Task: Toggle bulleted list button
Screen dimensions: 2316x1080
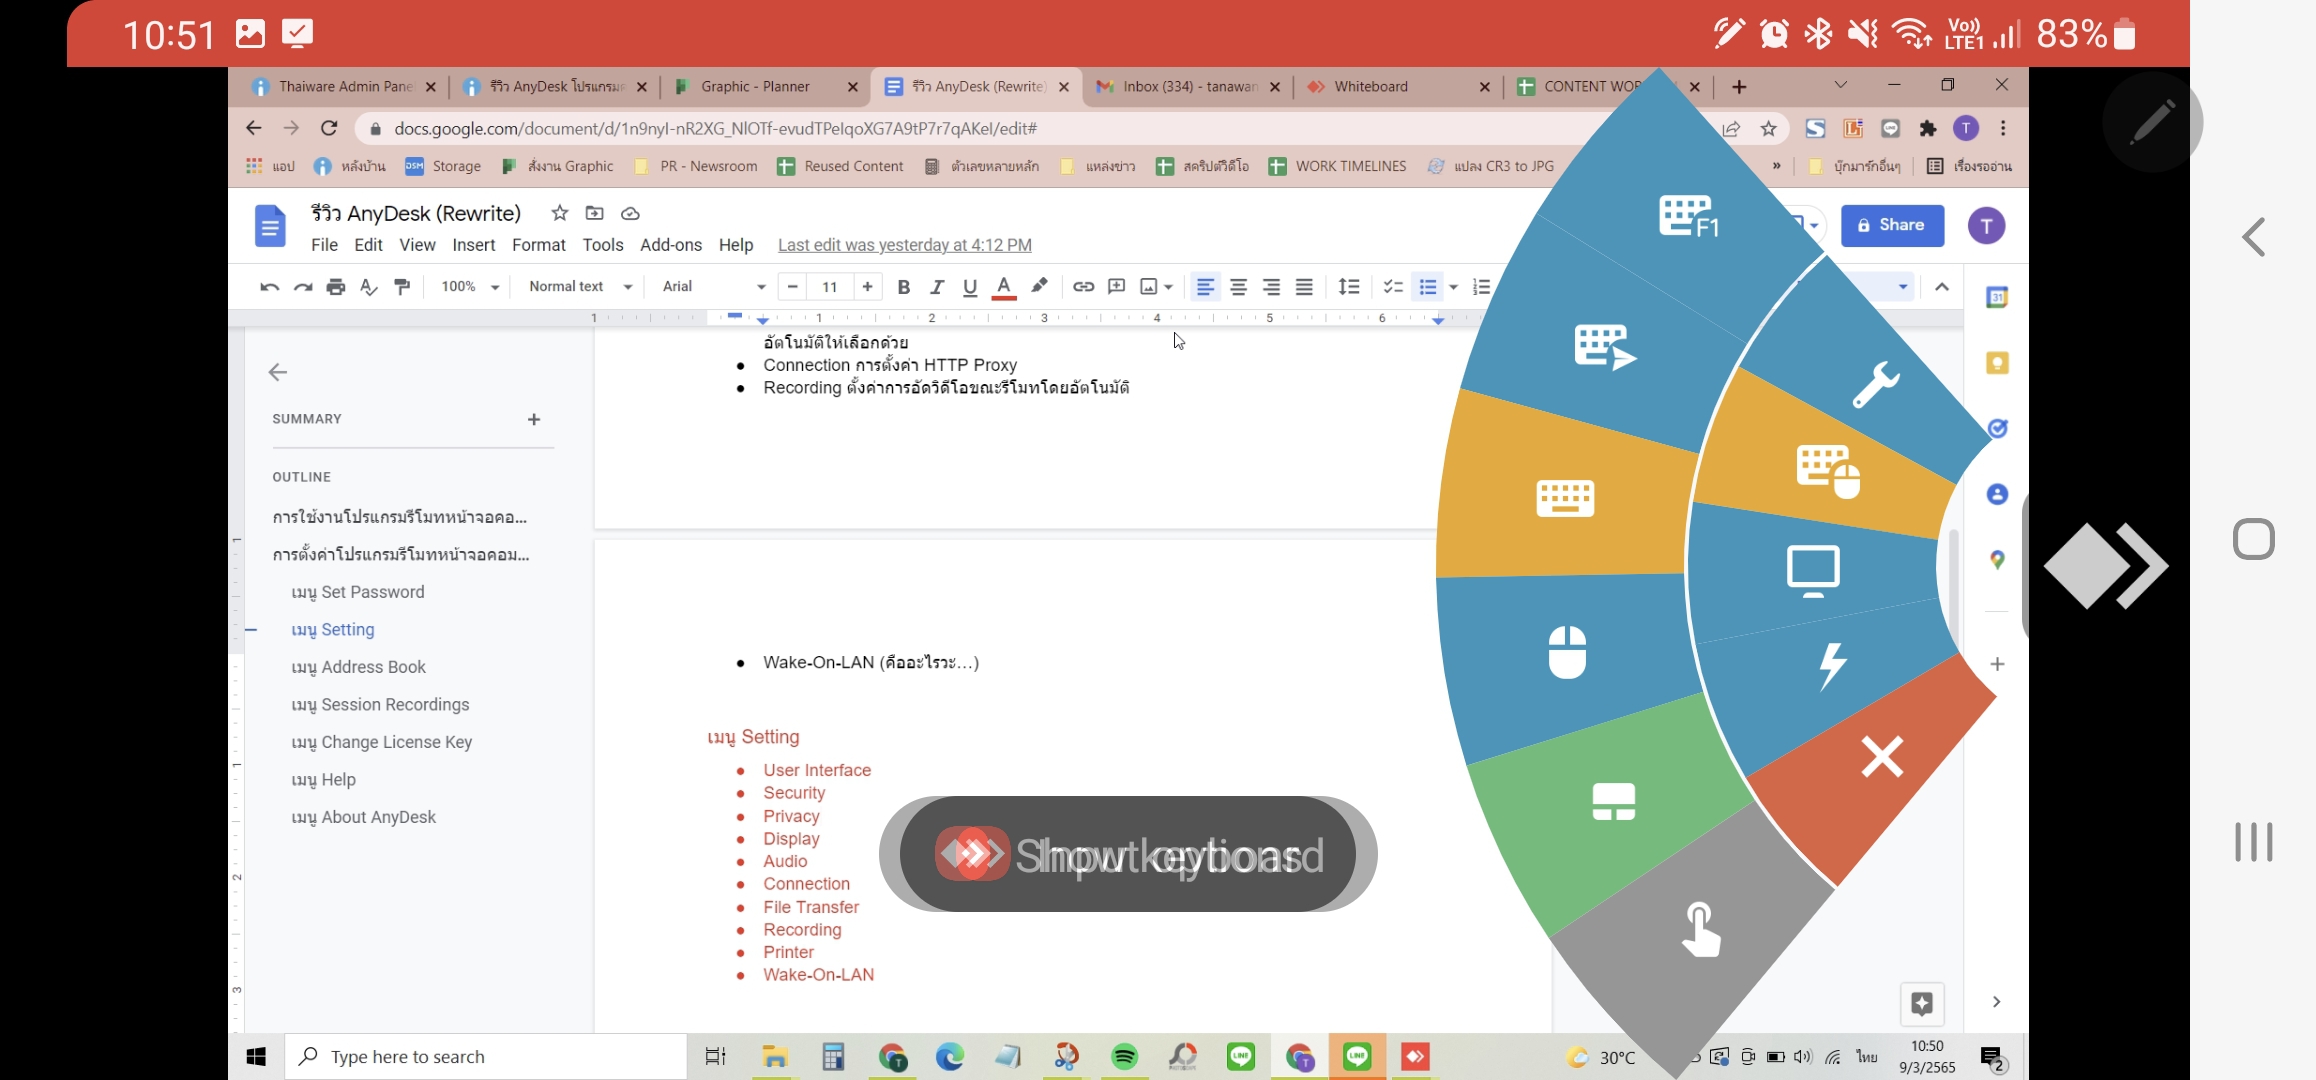Action: pos(1427,287)
